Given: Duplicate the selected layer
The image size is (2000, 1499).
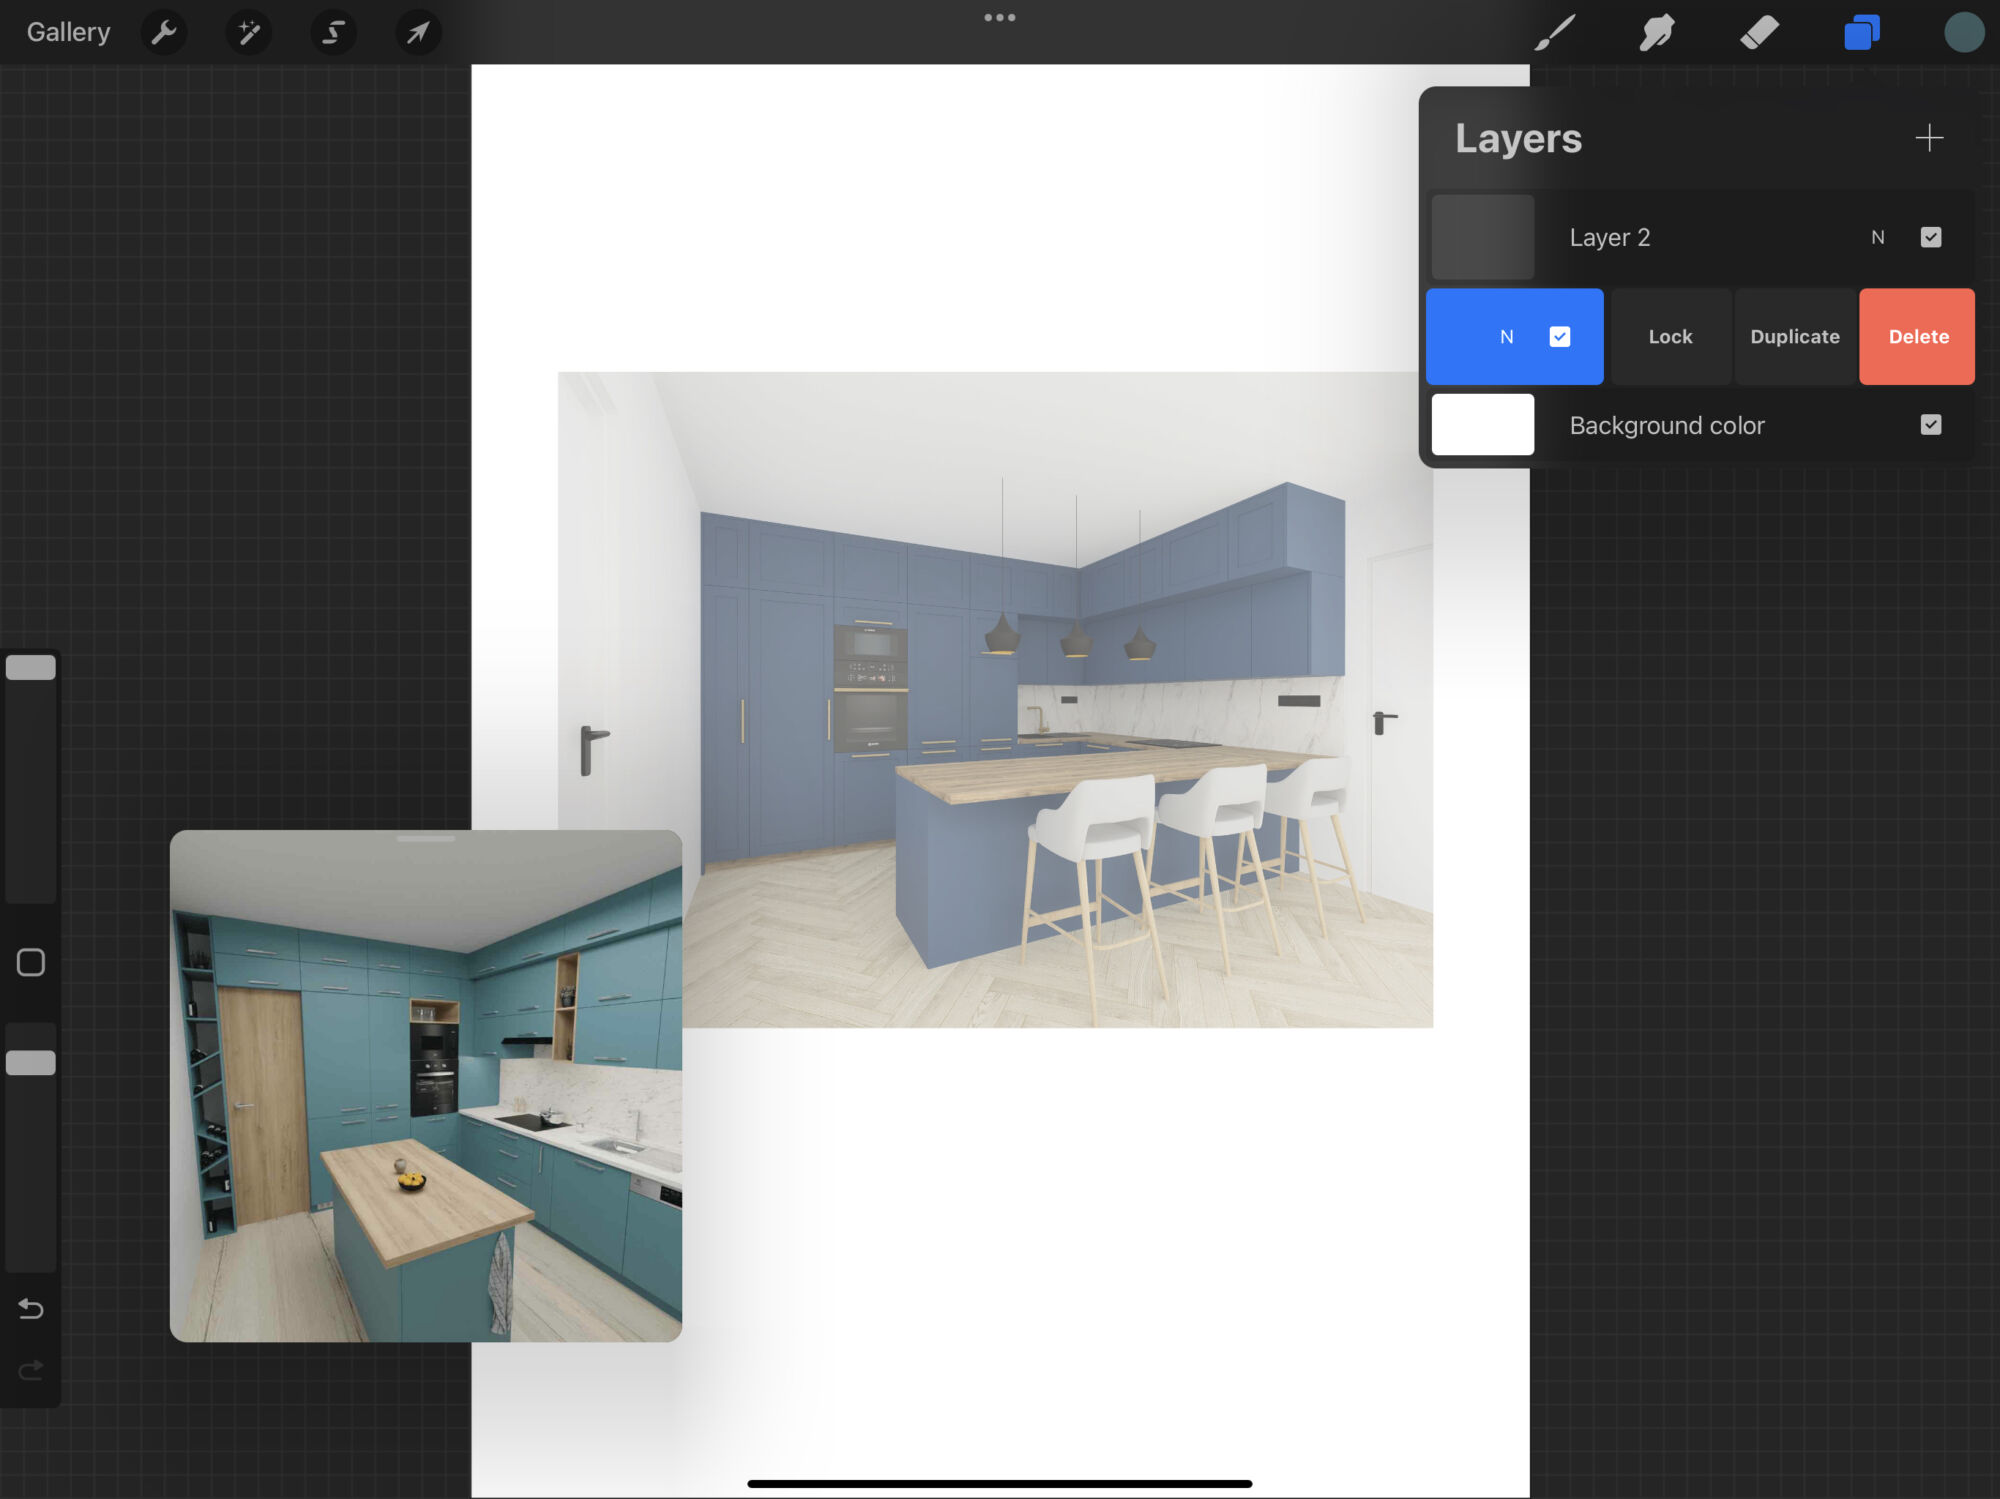Looking at the screenshot, I should [1794, 337].
